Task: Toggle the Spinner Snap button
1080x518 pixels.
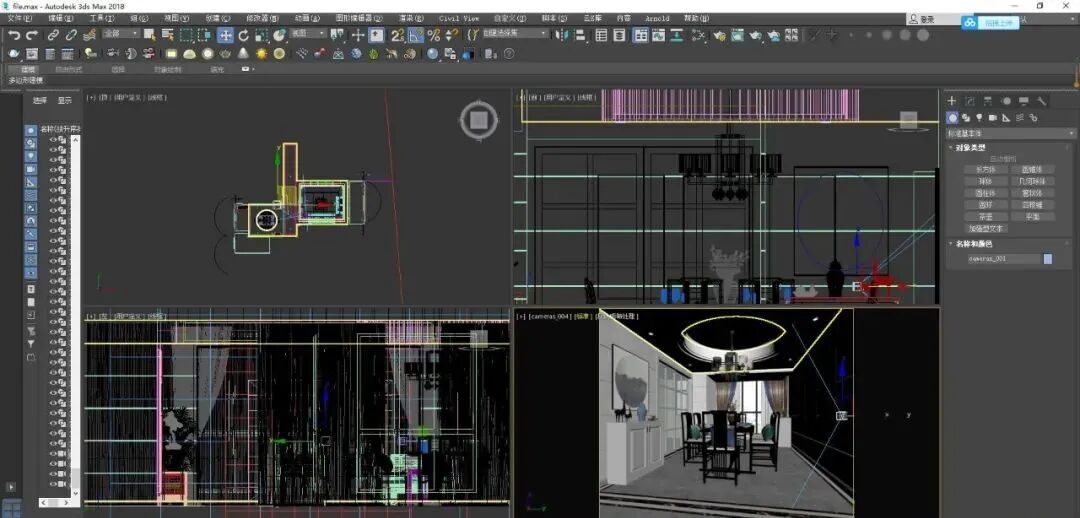Action: (x=451, y=35)
